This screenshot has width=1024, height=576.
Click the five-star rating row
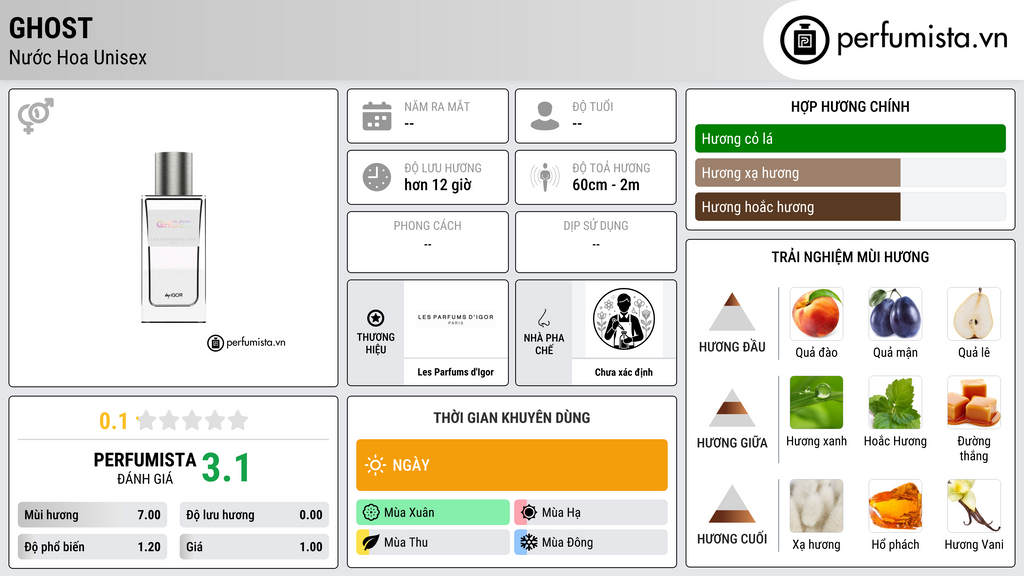point(192,421)
